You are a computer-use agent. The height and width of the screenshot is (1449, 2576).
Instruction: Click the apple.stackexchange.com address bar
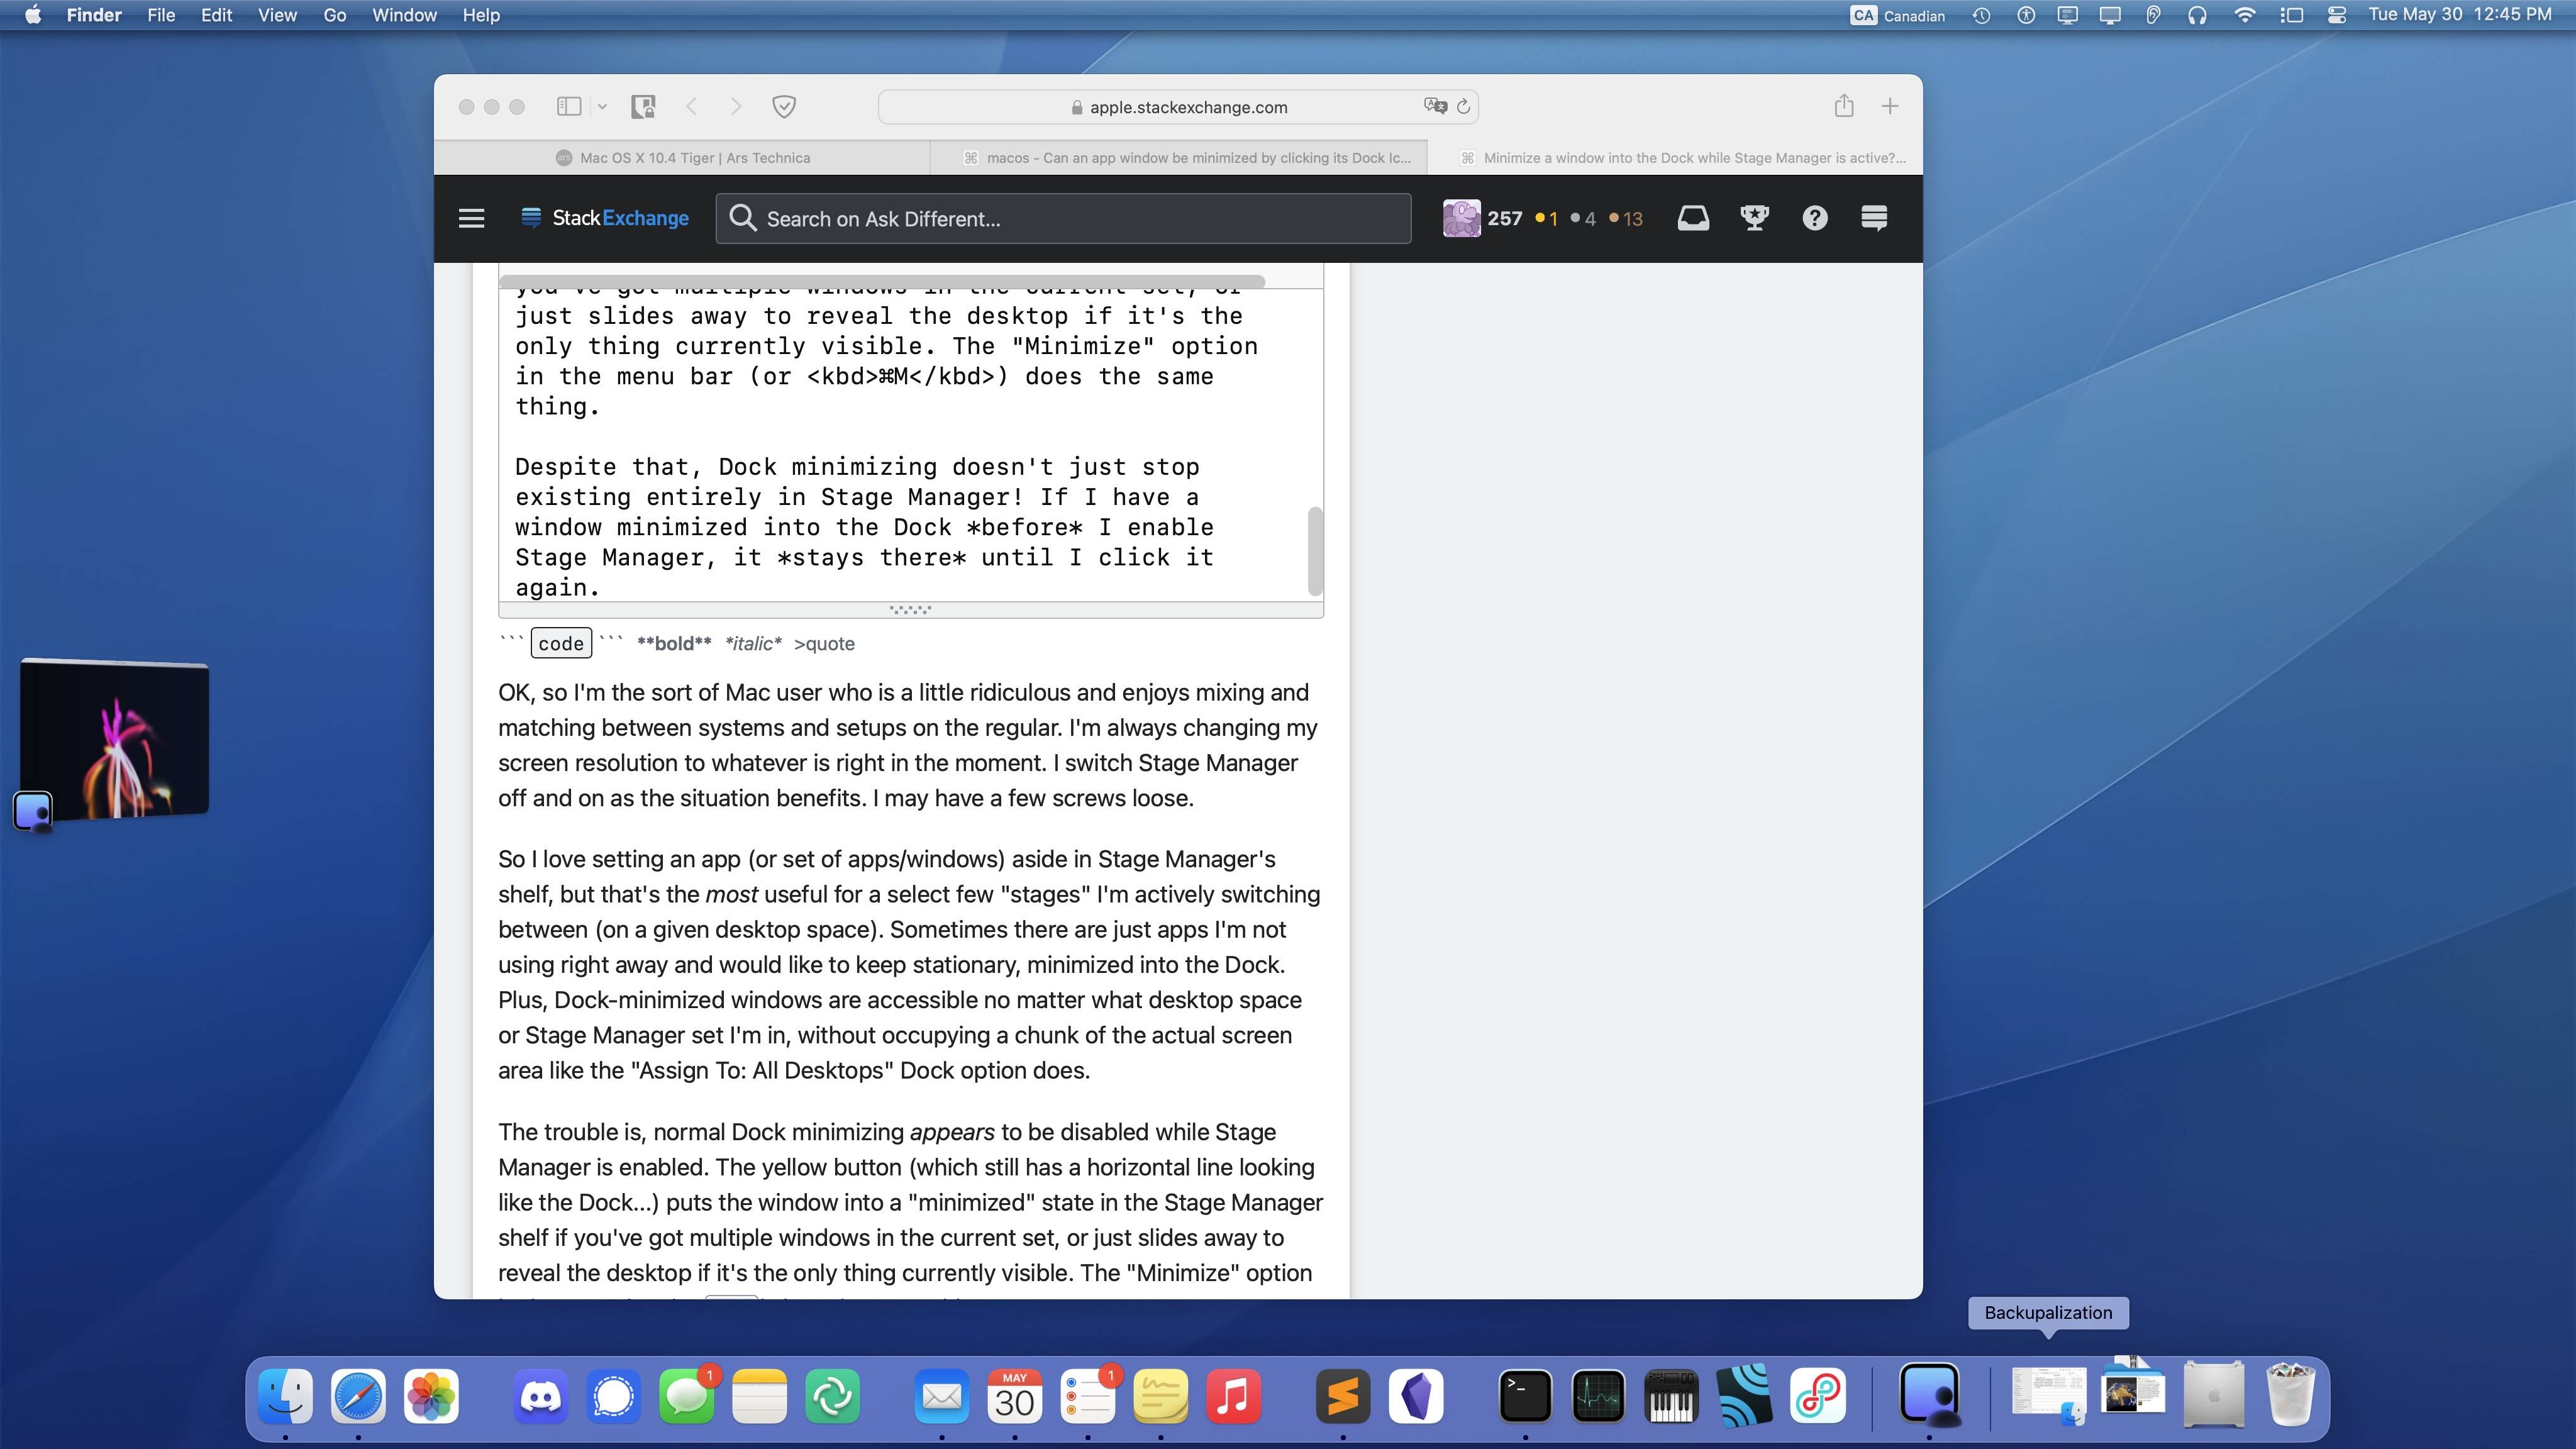click(1178, 107)
